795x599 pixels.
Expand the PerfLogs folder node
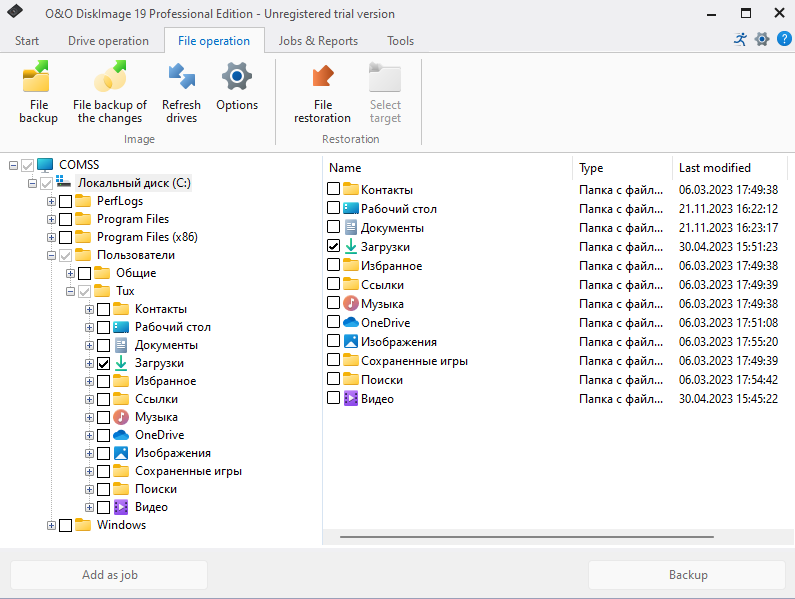click(x=51, y=201)
